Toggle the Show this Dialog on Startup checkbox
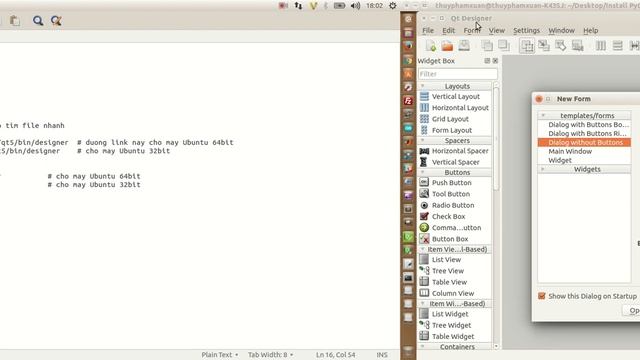This screenshot has height=360, width=640. coord(542,296)
